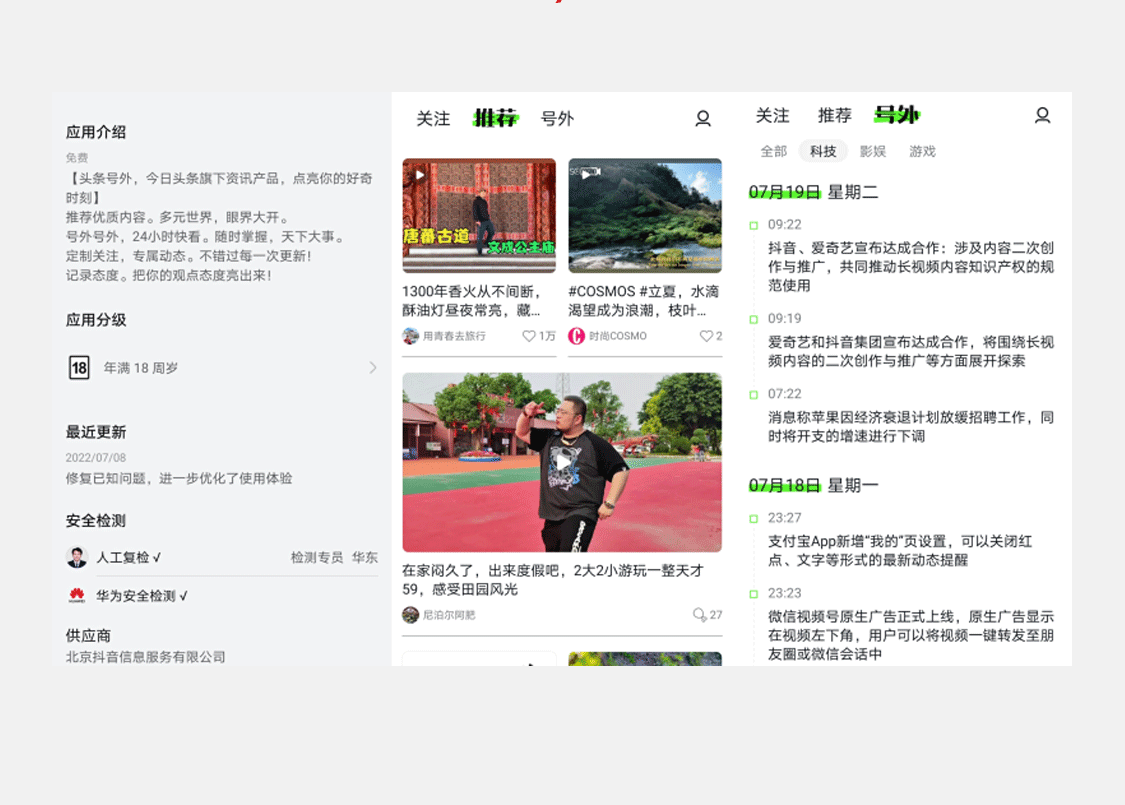Viewport: 1125px width, 805px height.
Task: Open news 爱奇艺和抖音集团宣布达成合作
Action: click(x=910, y=352)
